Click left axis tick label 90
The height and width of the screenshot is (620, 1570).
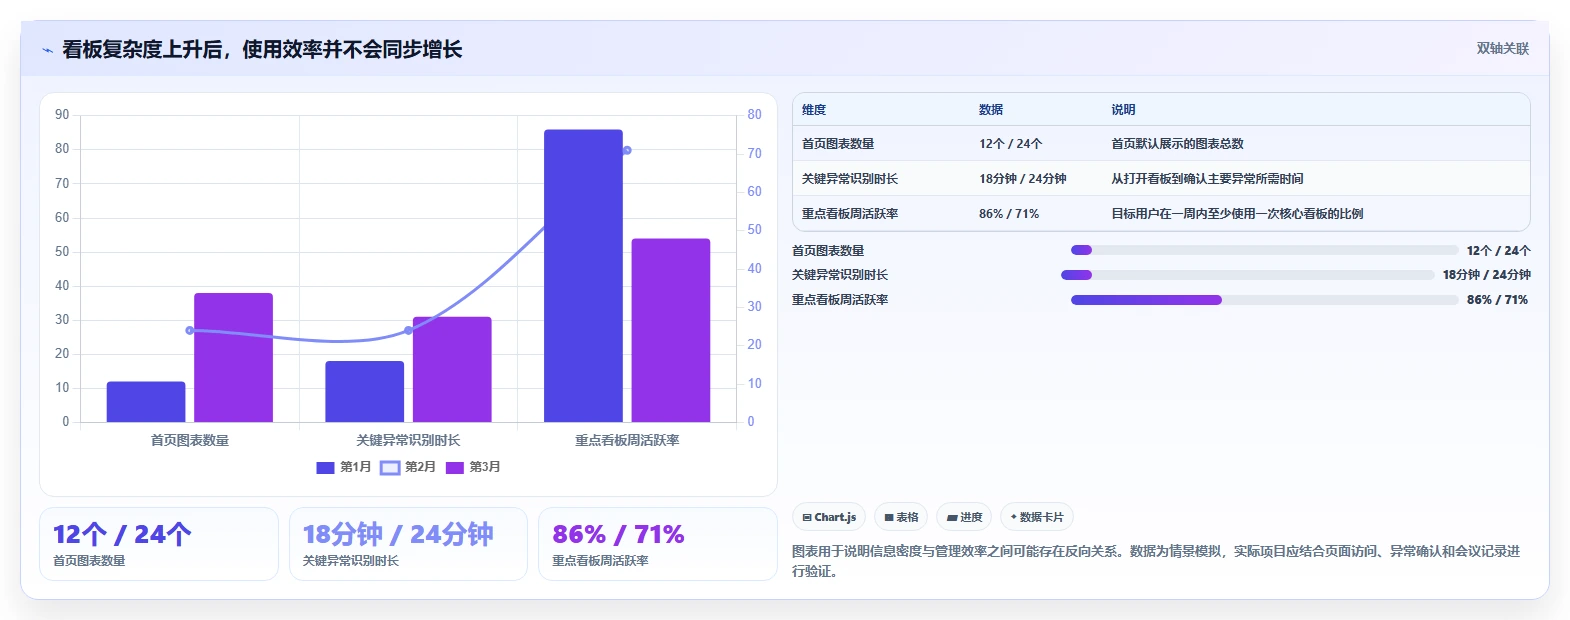[62, 115]
